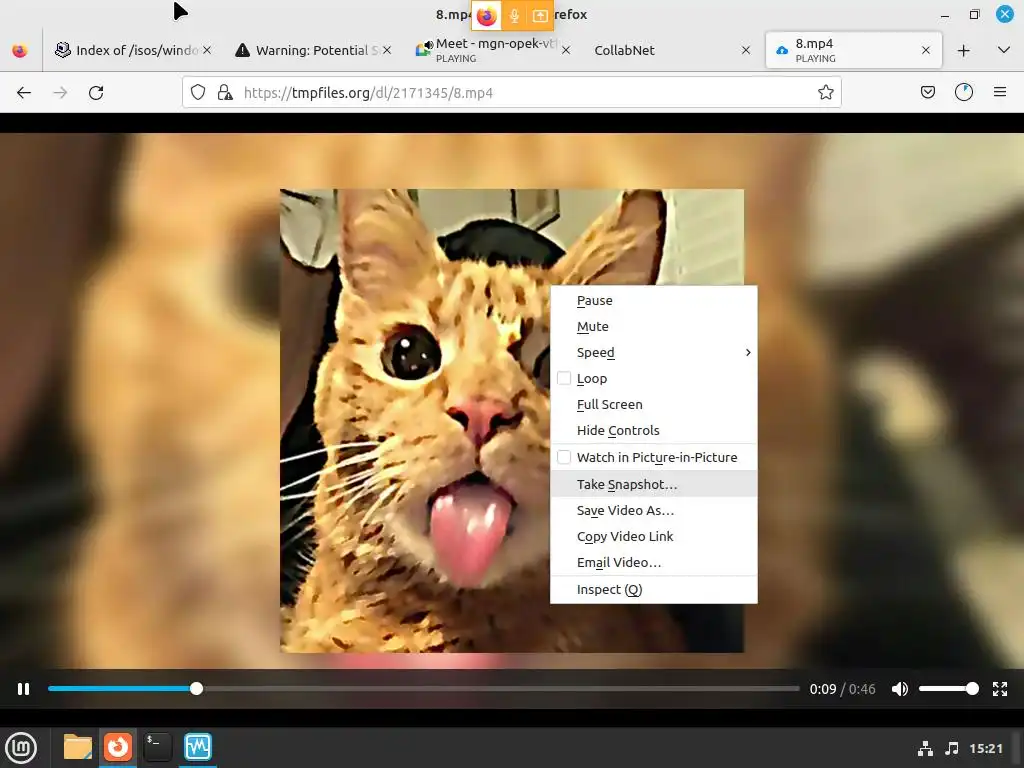Image resolution: width=1024 pixels, height=768 pixels.
Task: Expand the list all tabs chevron
Action: click(x=1004, y=50)
